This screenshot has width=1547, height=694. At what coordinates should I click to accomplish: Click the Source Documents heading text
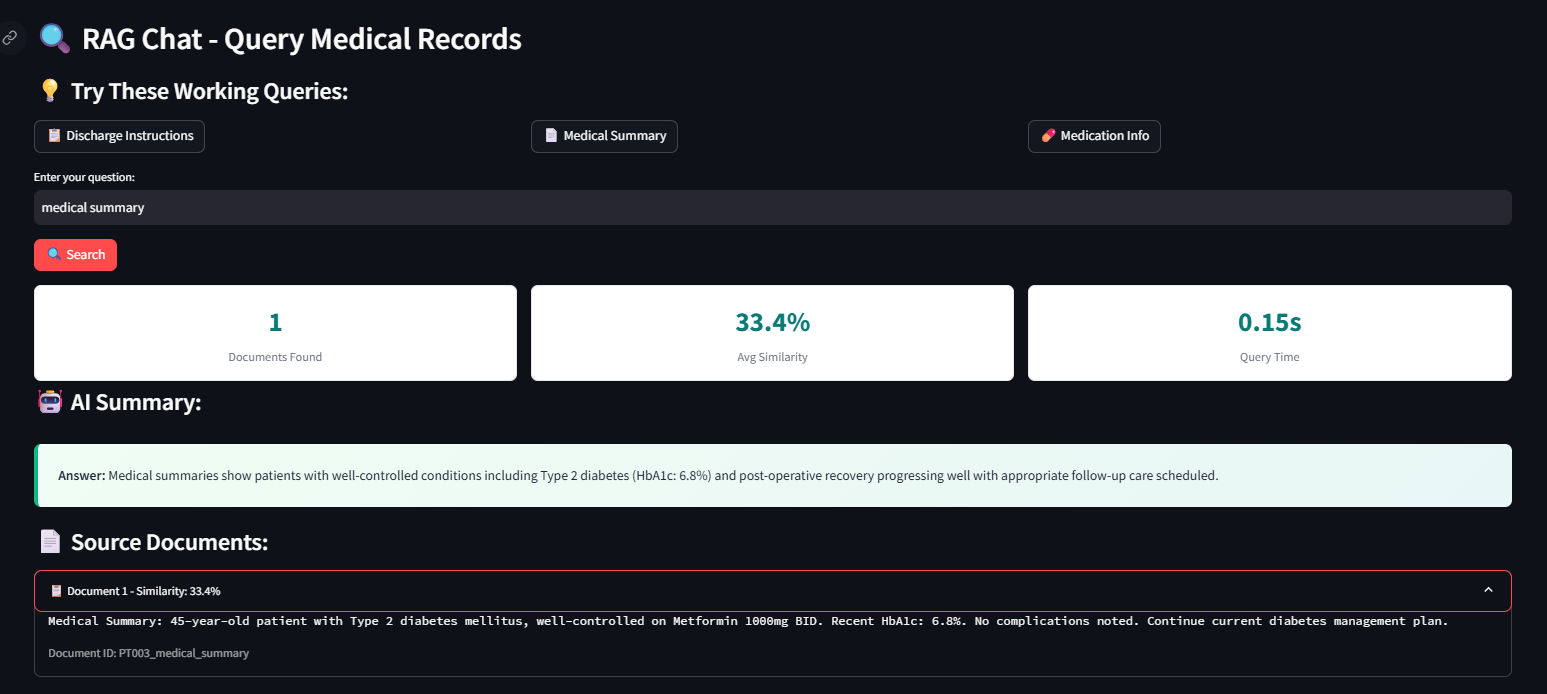(x=169, y=542)
